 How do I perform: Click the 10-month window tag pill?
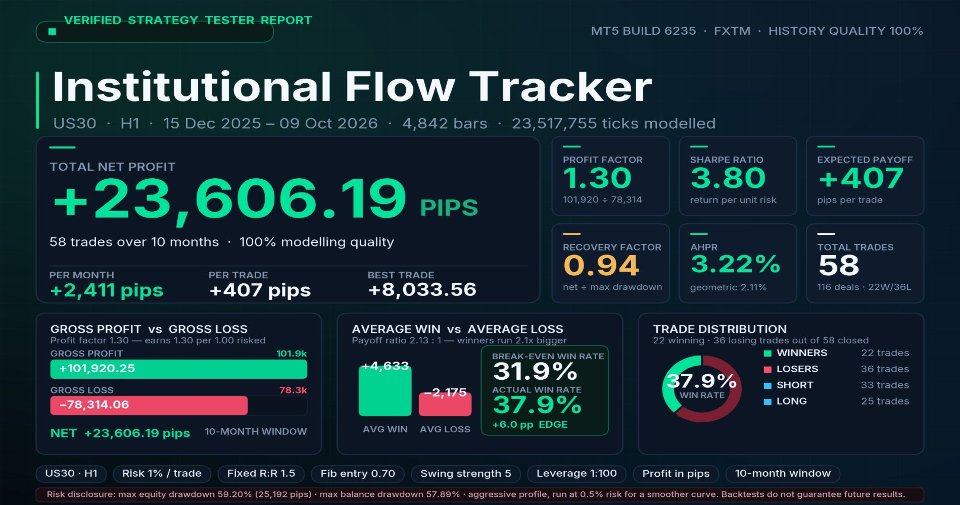[783, 474]
